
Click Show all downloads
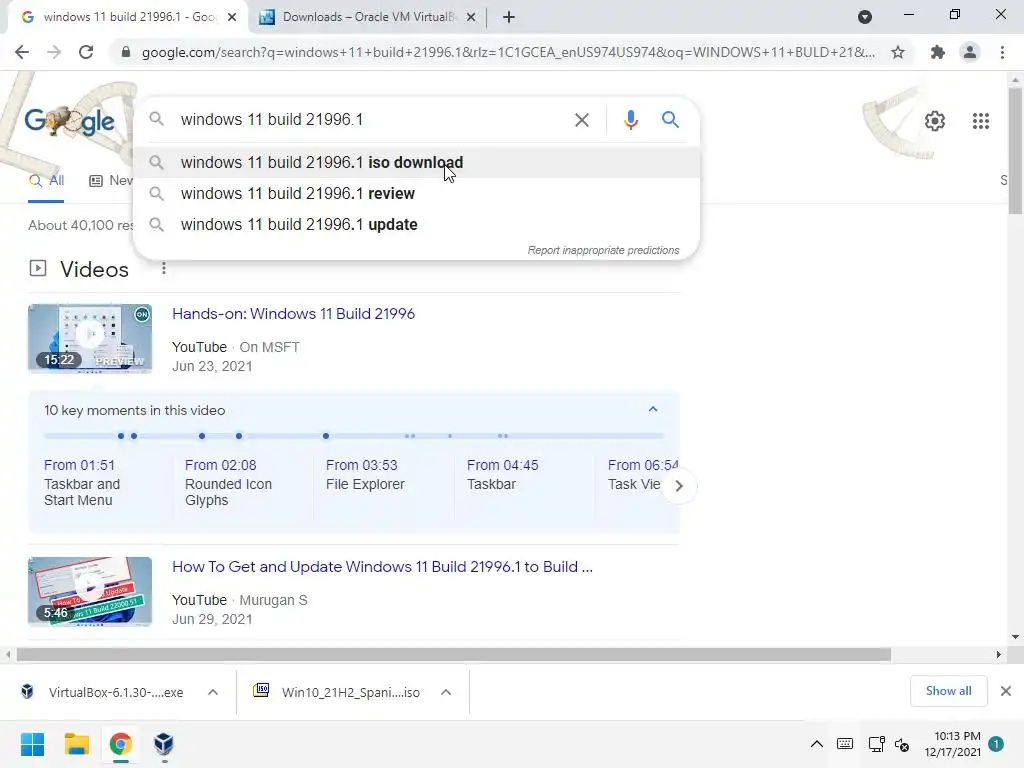click(x=948, y=691)
